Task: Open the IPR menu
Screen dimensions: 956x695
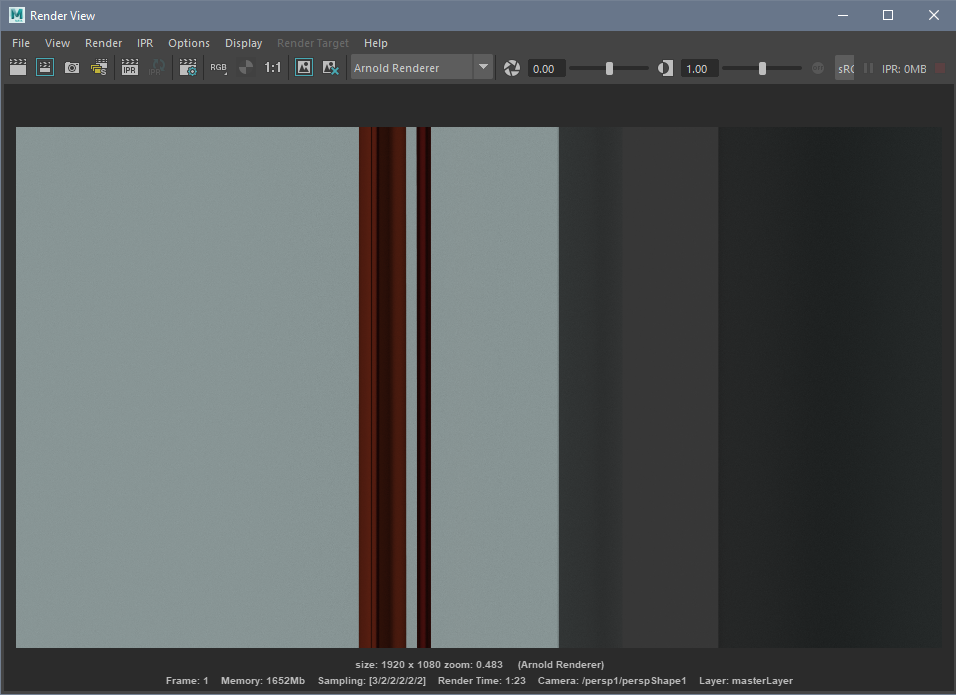Action: click(x=144, y=43)
